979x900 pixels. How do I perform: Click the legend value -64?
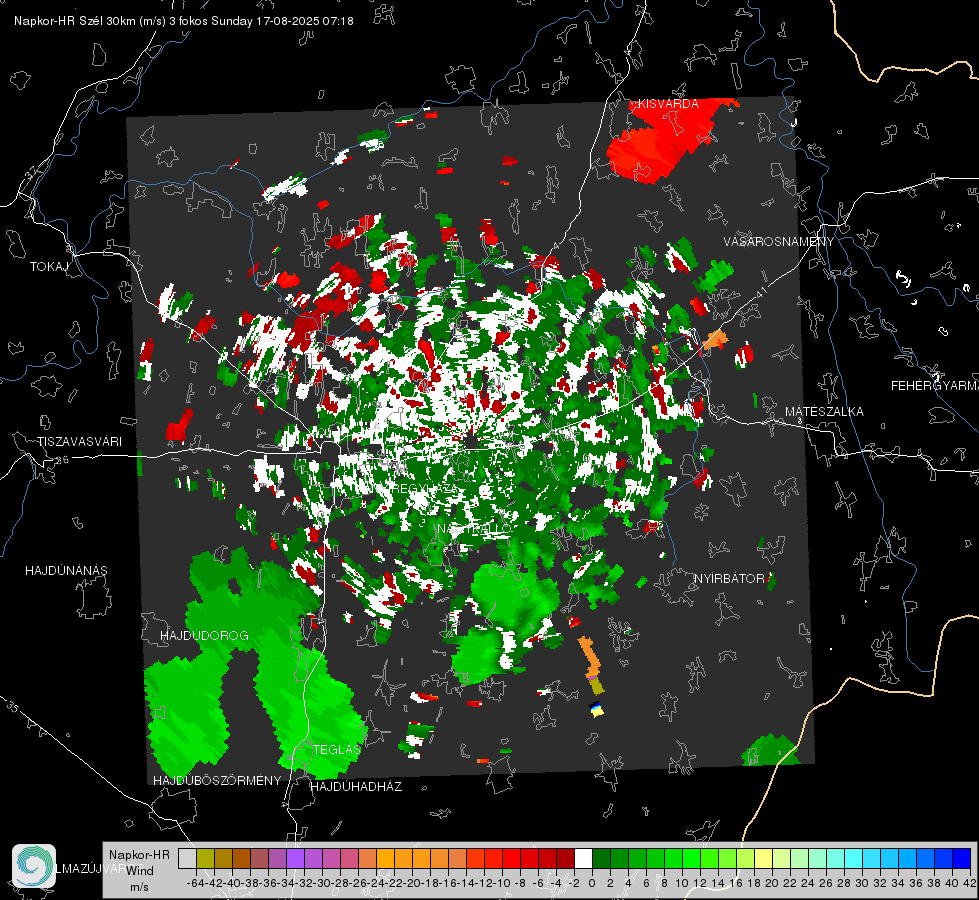[x=196, y=883]
